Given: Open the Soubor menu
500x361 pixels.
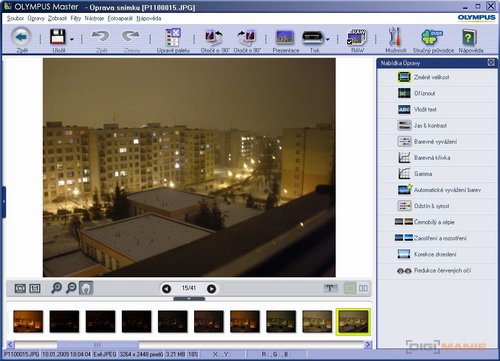Looking at the screenshot, I should [15, 18].
